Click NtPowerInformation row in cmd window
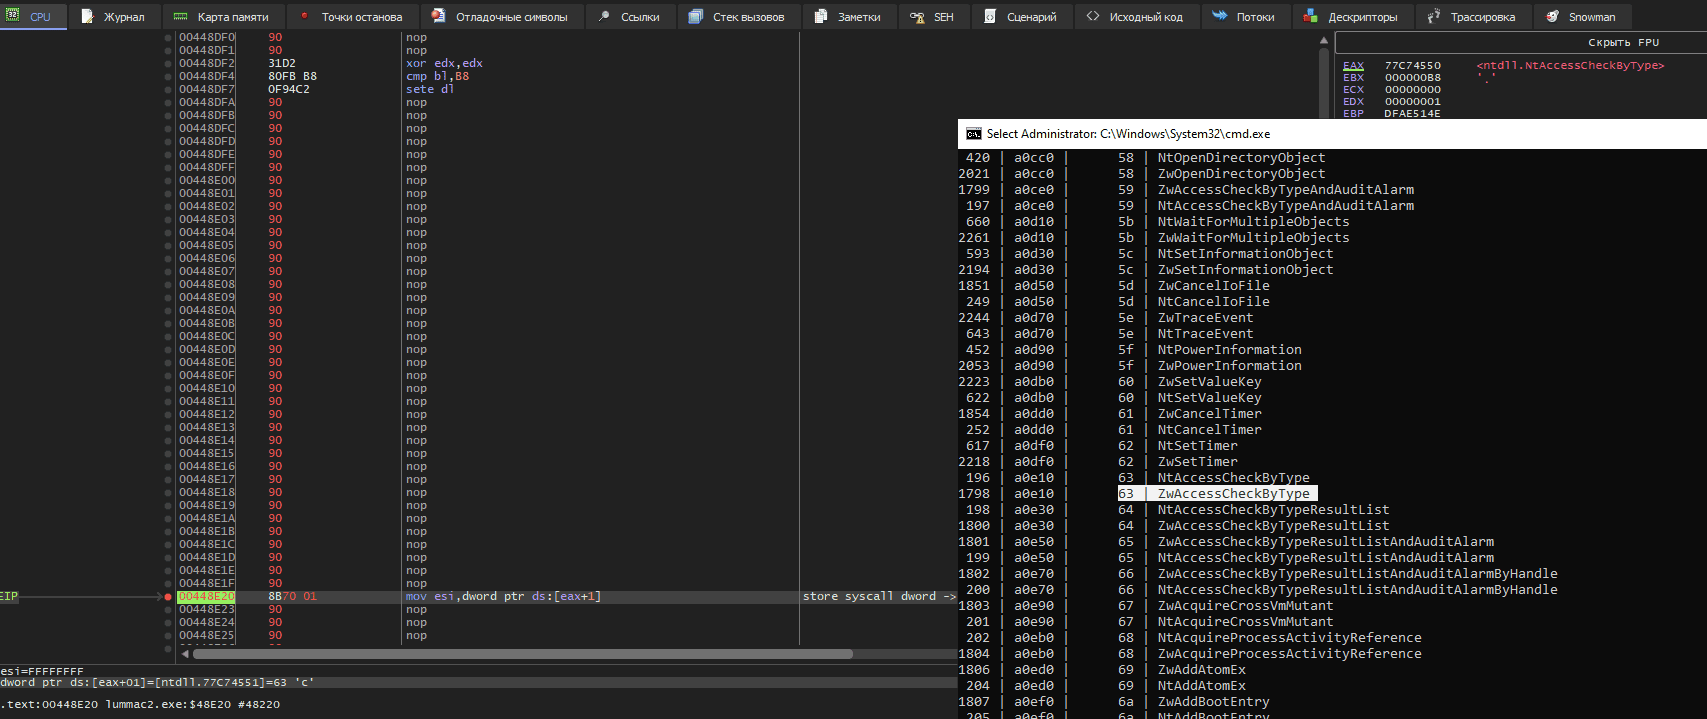 pos(1229,349)
